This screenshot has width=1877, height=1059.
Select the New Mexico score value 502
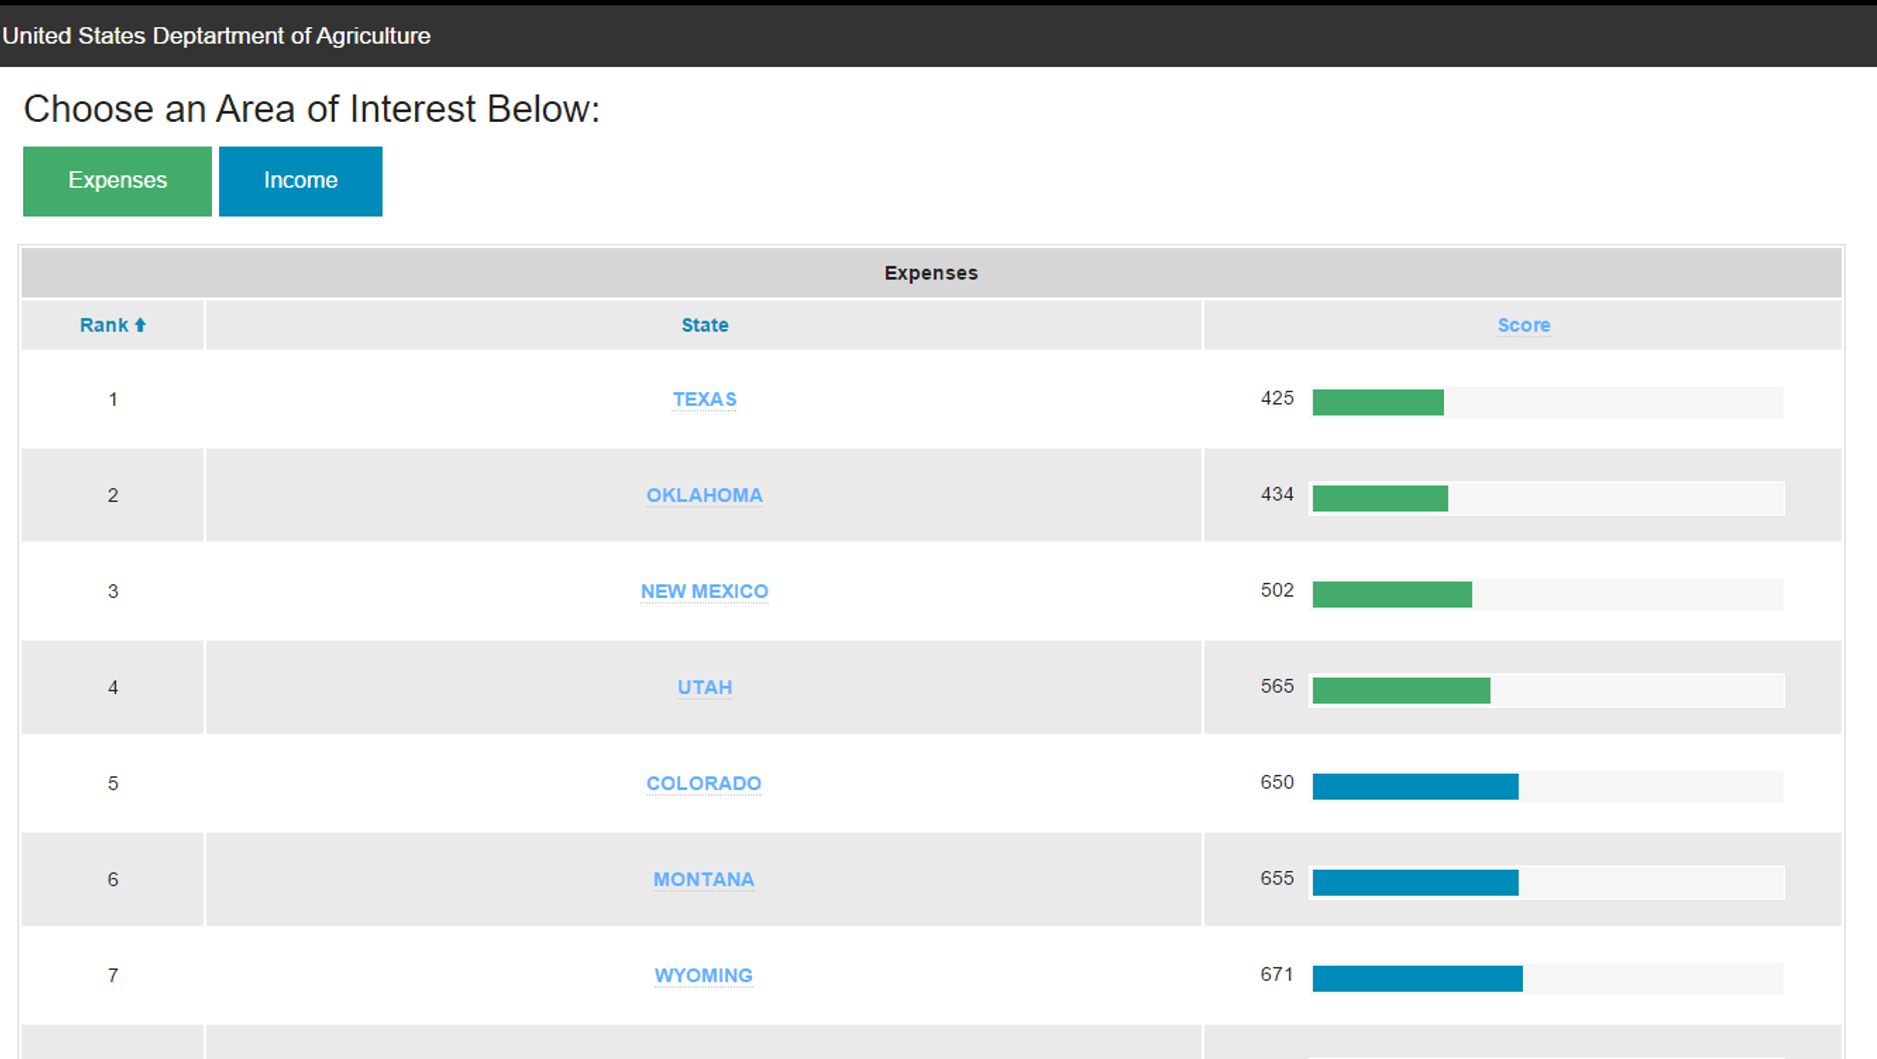coord(1277,590)
